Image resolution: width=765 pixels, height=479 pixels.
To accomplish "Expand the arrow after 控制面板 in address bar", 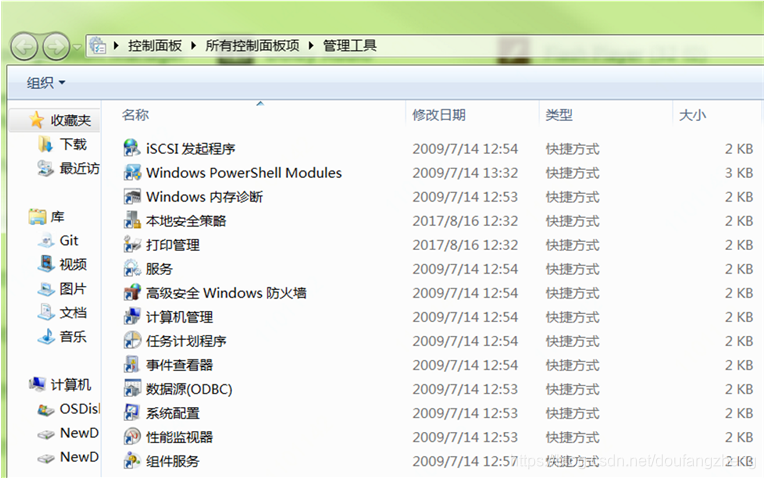I will point(194,46).
